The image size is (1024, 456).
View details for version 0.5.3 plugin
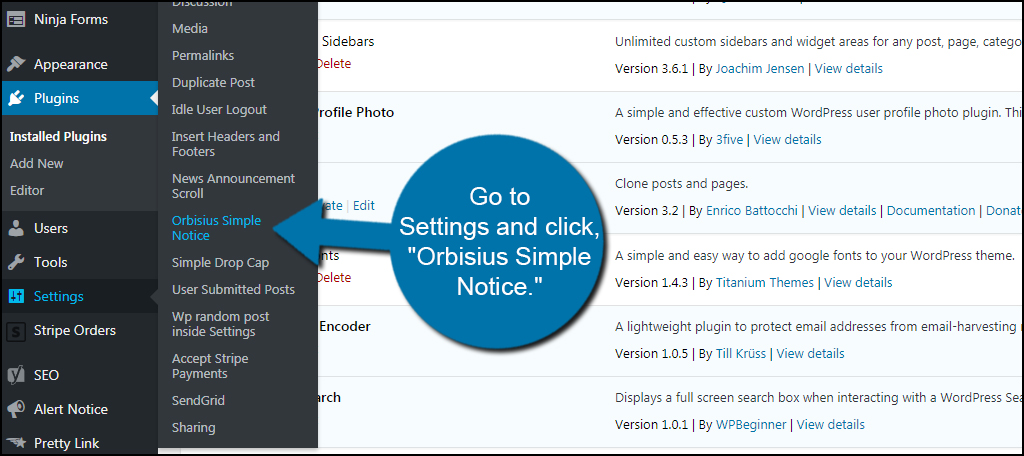(x=788, y=140)
